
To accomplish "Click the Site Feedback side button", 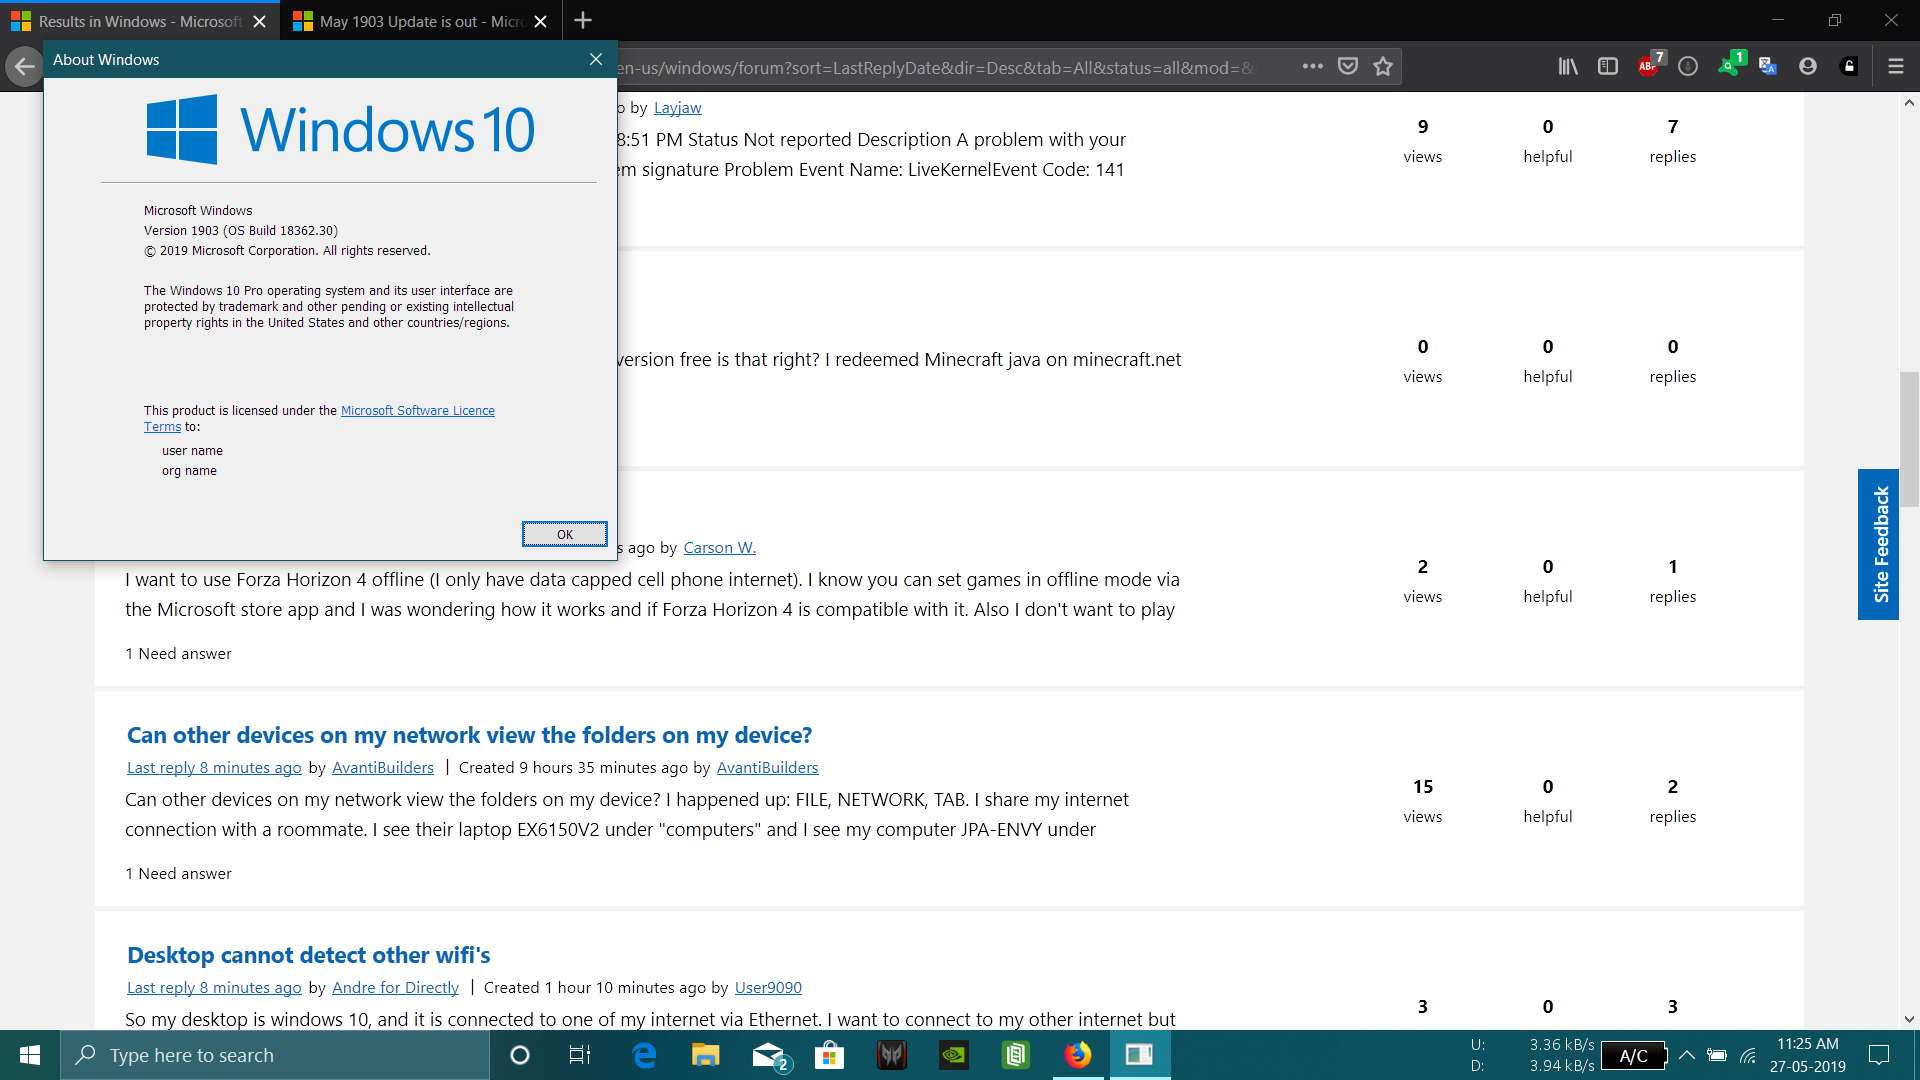I will (1879, 544).
